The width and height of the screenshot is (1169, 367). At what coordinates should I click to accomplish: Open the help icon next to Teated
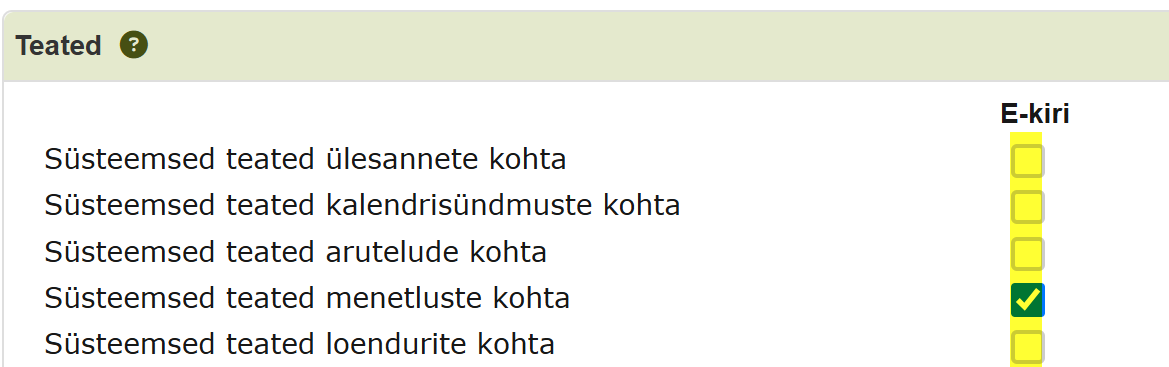134,46
